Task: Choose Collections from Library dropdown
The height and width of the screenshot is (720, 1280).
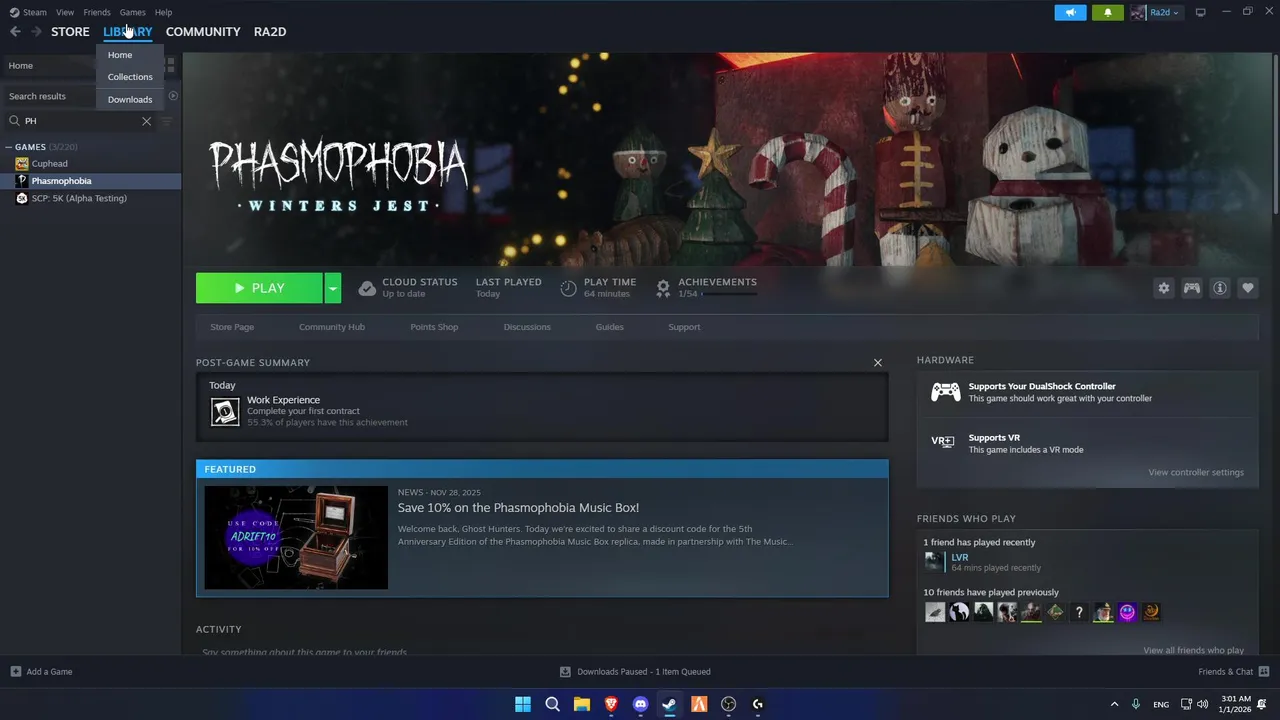Action: pos(130,77)
